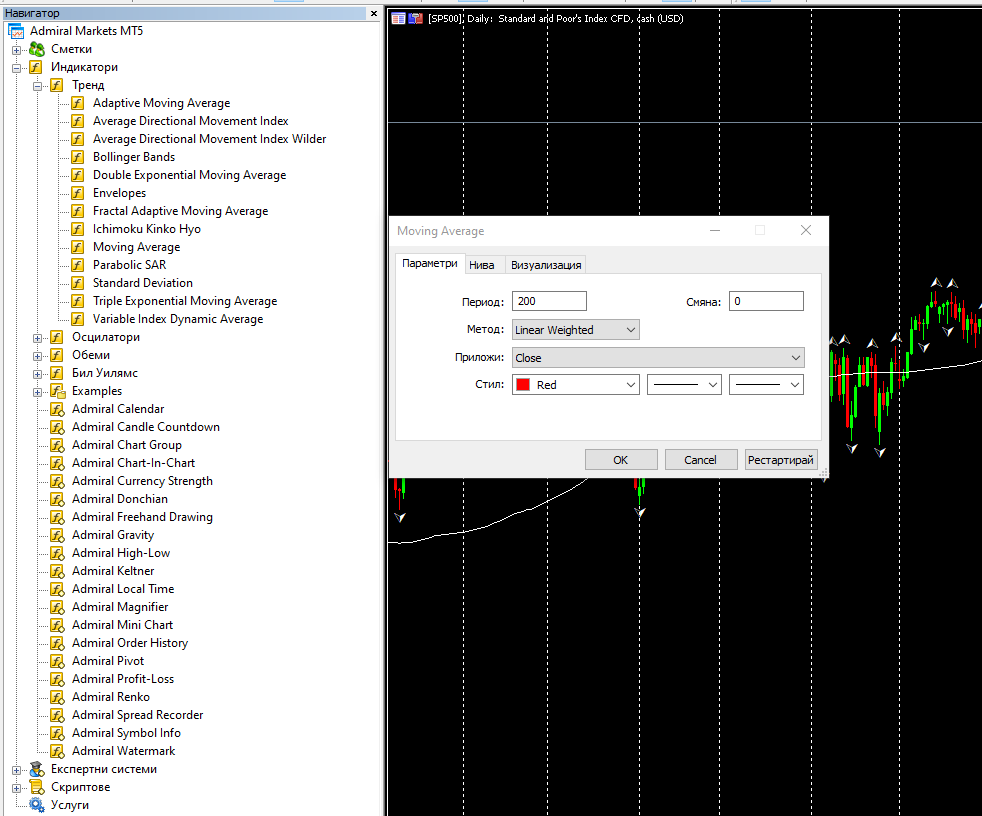The height and width of the screenshot is (816, 982).
Task: Open the Приложи Close dropdown
Action: (658, 358)
